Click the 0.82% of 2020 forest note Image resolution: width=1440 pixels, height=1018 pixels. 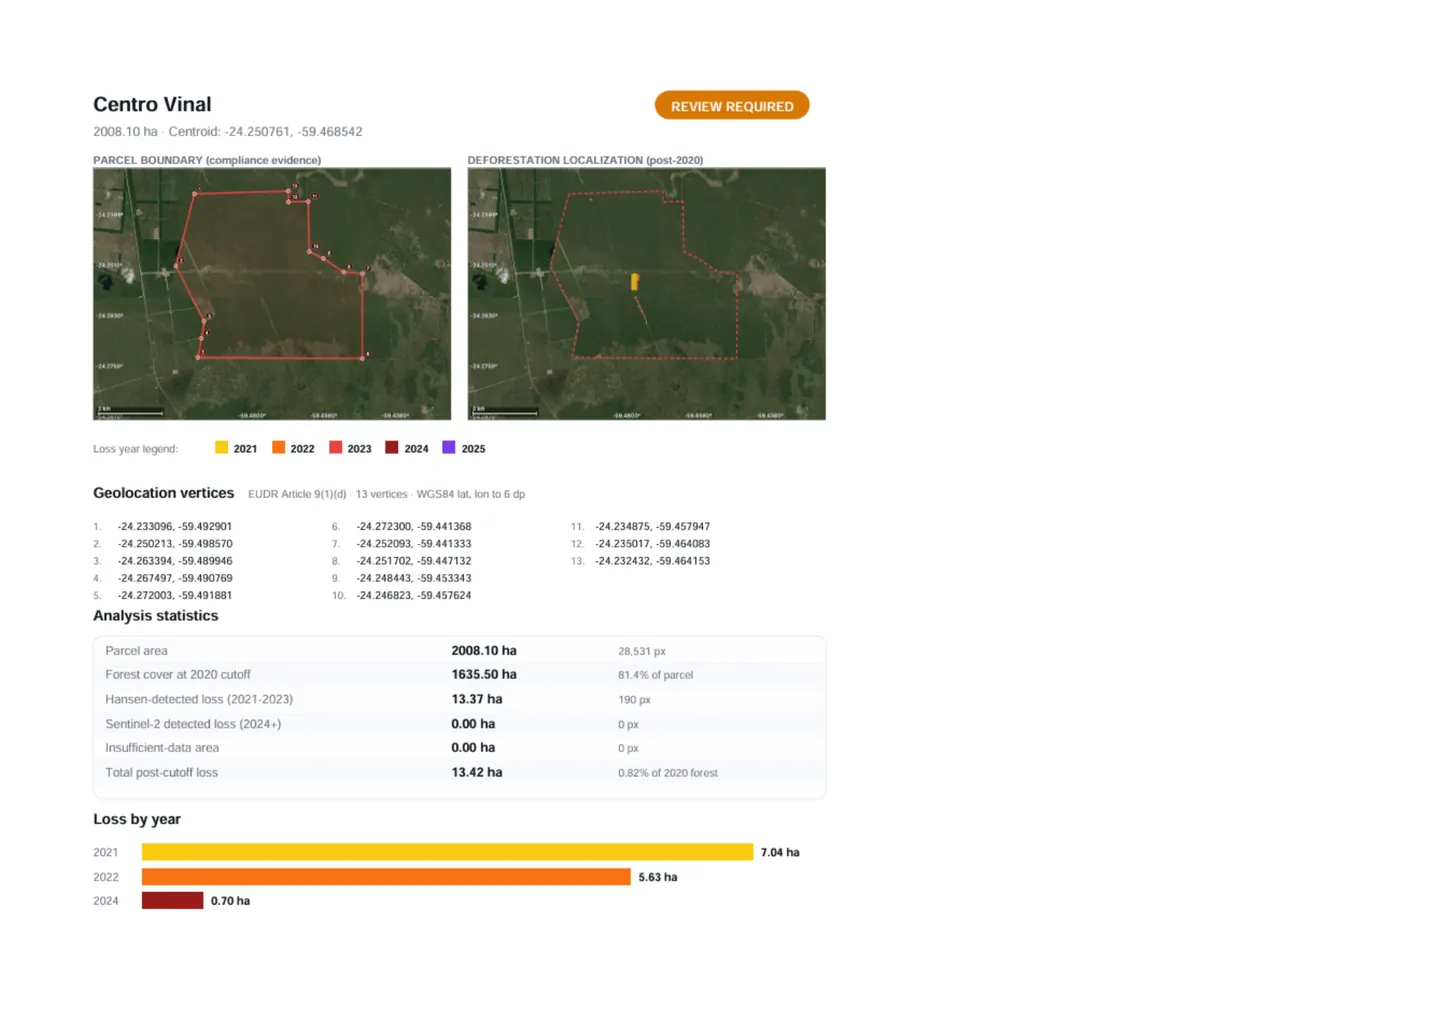point(668,773)
